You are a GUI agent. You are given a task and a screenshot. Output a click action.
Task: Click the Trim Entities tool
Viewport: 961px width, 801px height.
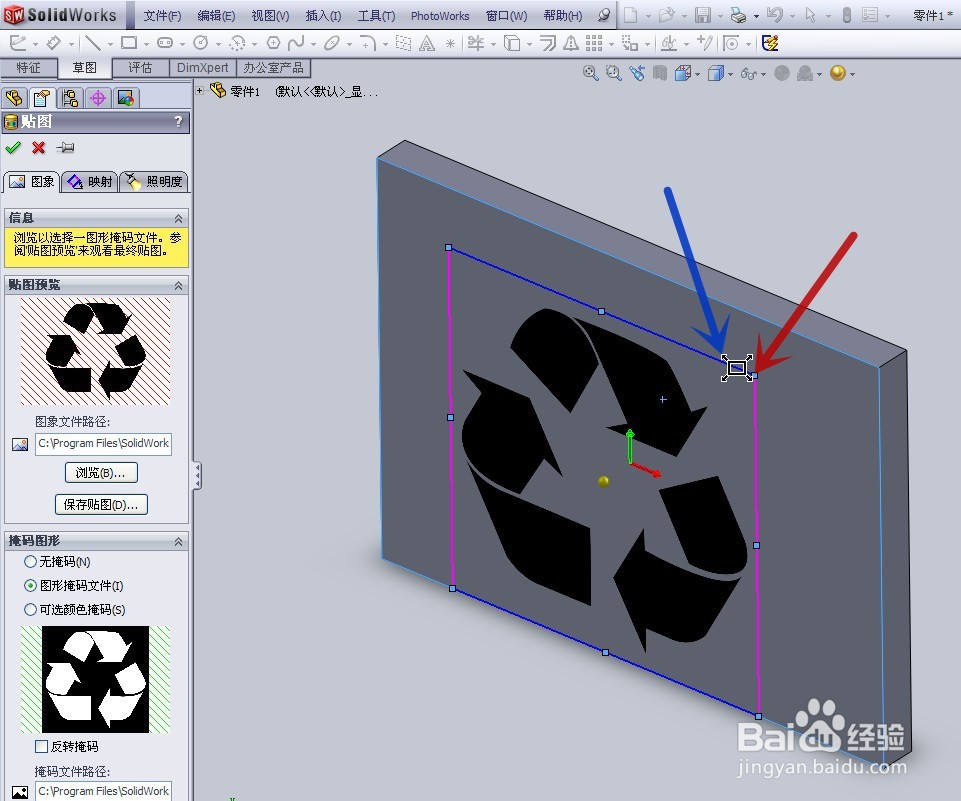click(x=475, y=43)
